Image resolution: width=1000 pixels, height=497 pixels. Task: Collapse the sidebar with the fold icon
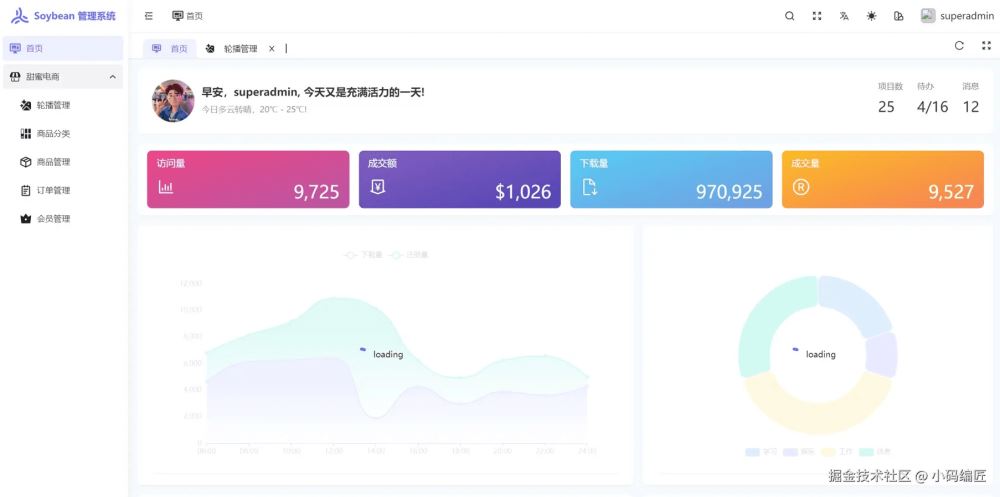[149, 16]
